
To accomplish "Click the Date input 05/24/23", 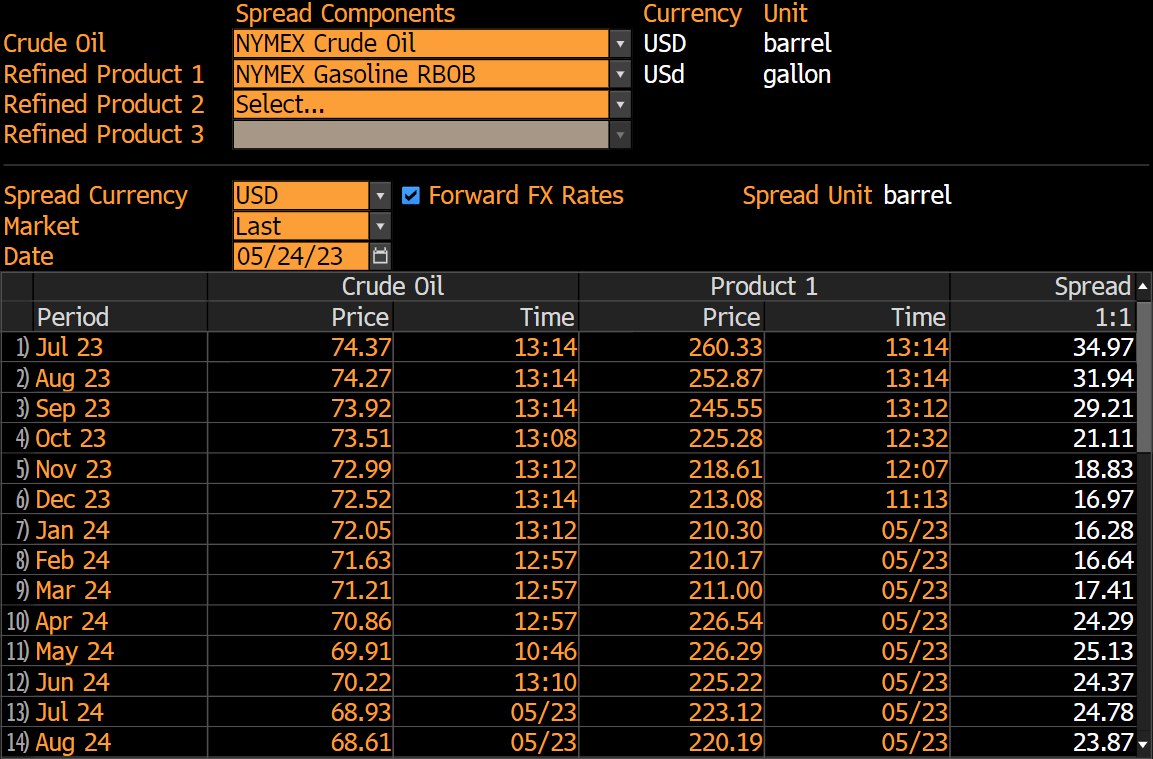I will coord(301,256).
